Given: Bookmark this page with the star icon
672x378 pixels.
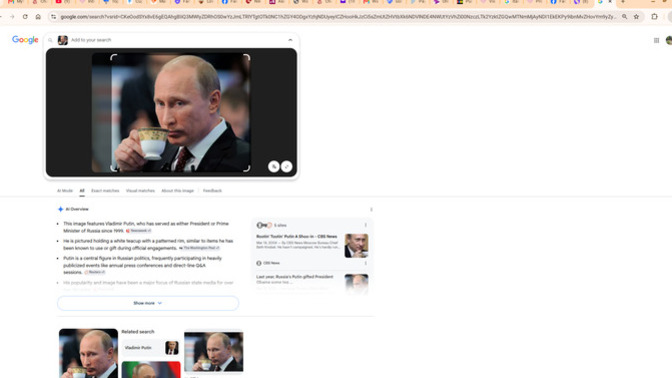Looking at the screenshot, I should pos(636,17).
